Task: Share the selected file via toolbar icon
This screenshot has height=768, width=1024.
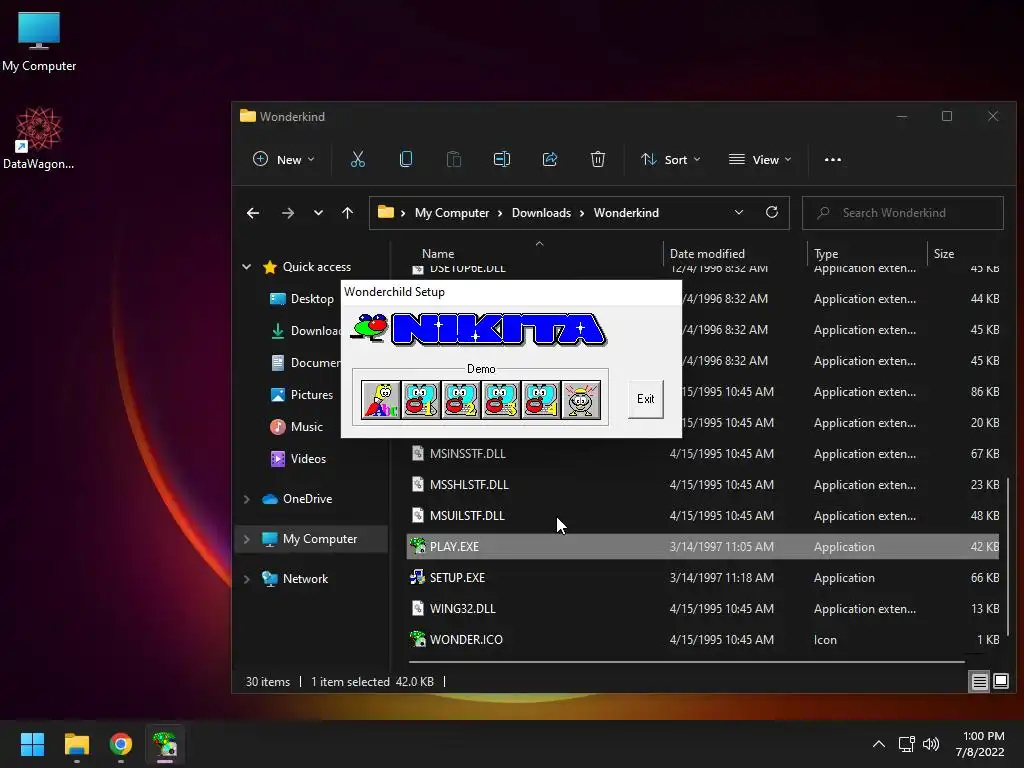Action: click(x=550, y=159)
